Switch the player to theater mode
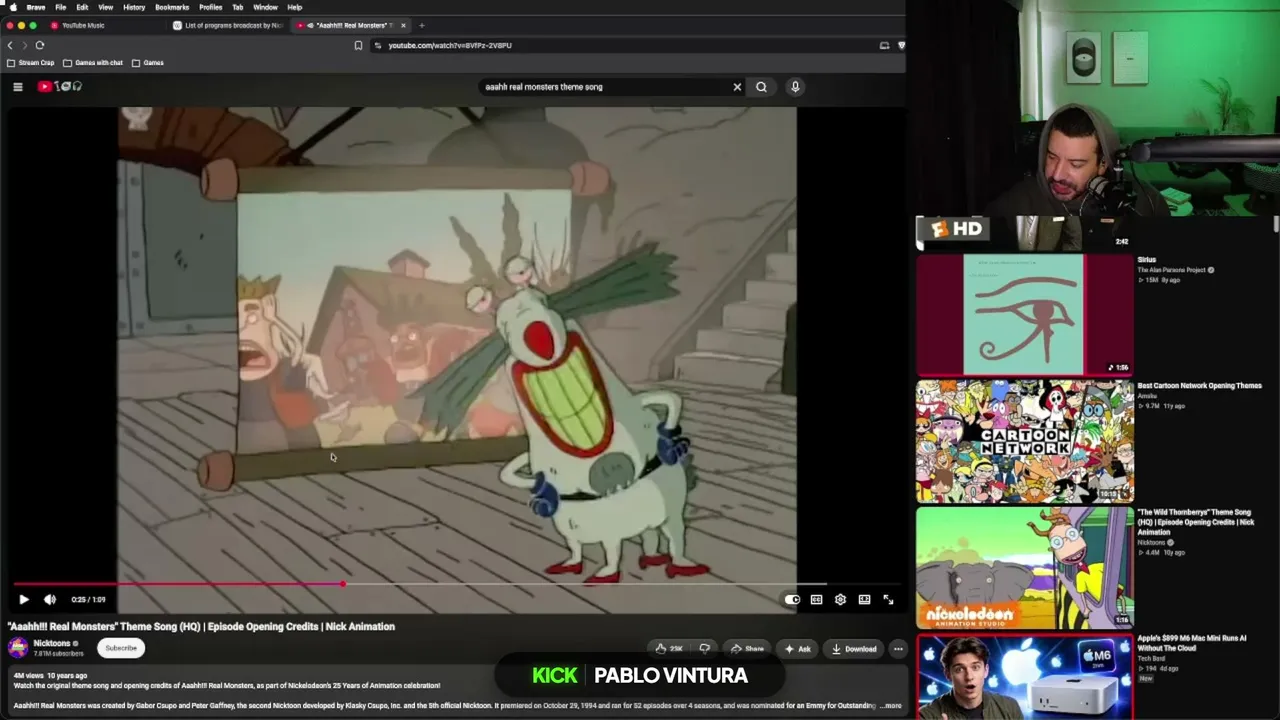 864,599
